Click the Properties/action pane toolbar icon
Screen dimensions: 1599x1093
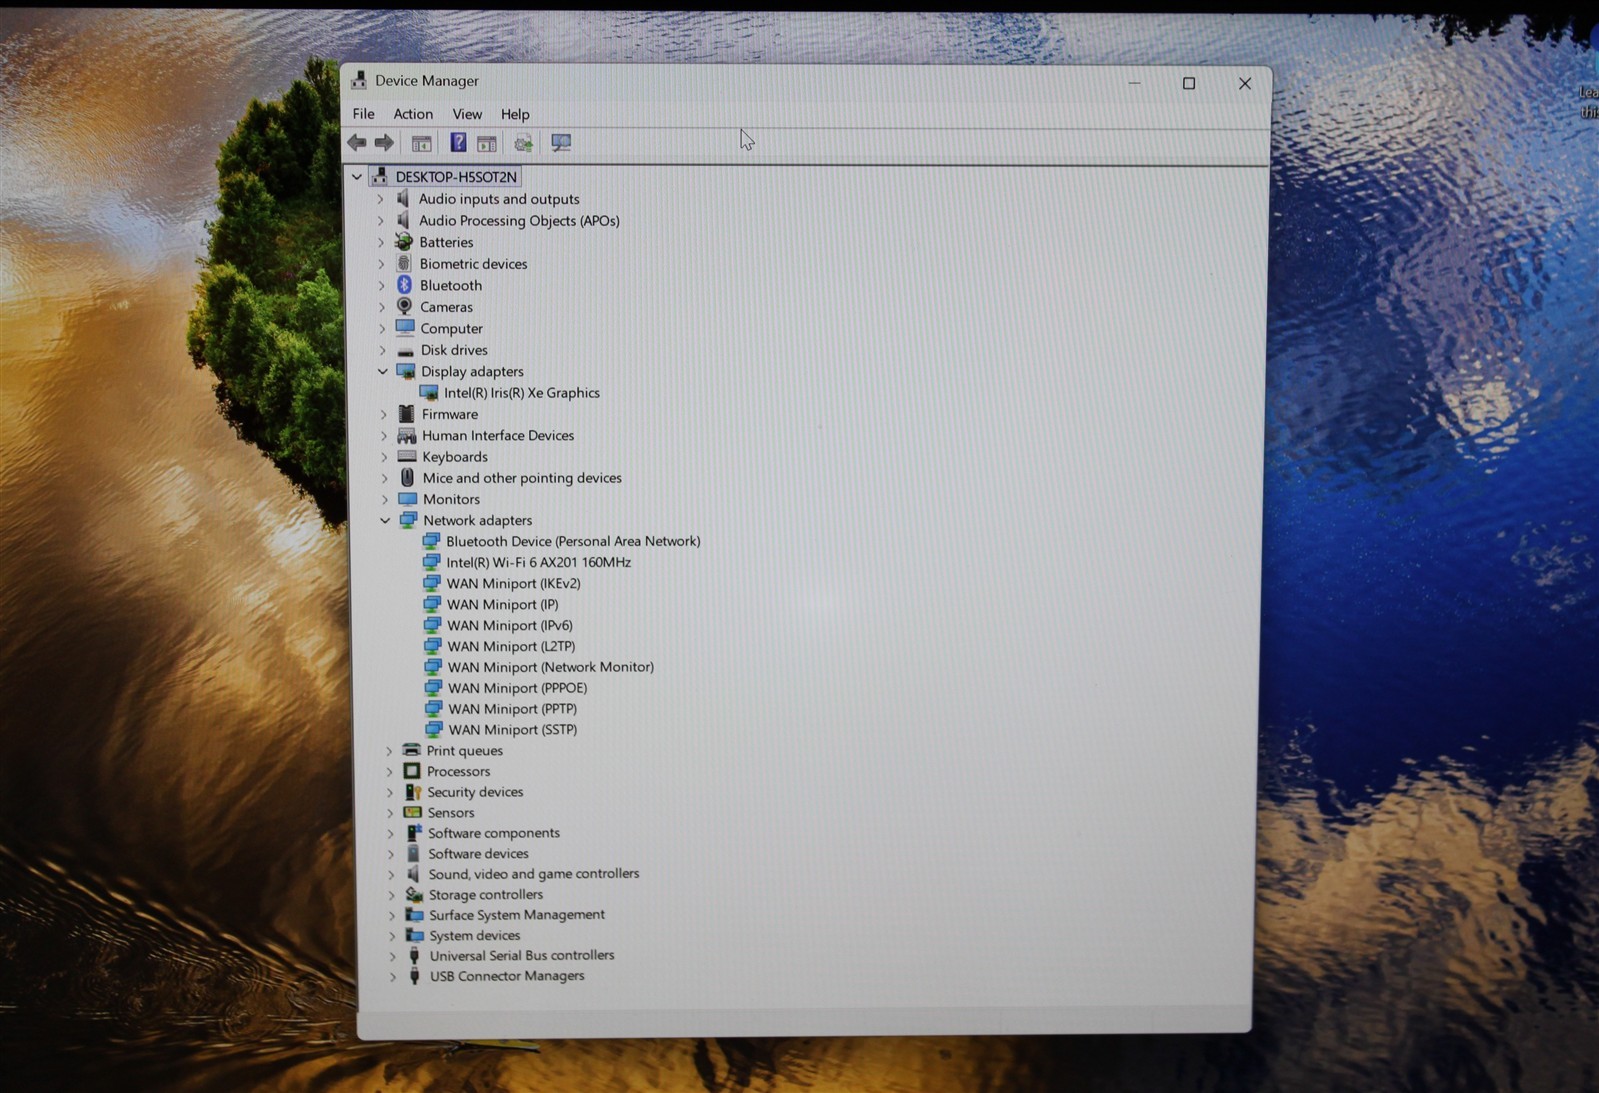pyautogui.click(x=487, y=144)
